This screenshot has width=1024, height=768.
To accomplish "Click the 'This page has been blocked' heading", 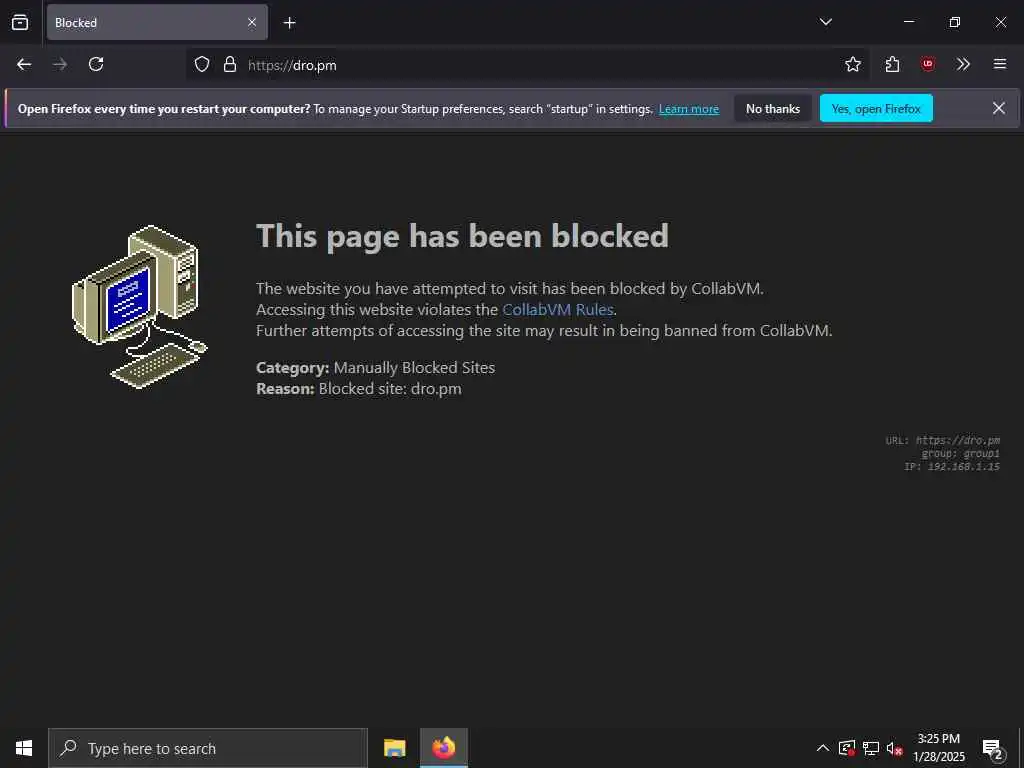I will [462, 236].
